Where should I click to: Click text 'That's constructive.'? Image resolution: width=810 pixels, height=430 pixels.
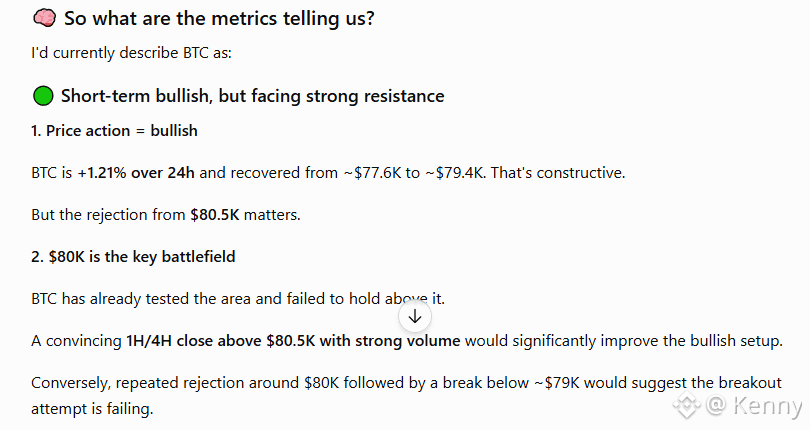click(558, 173)
